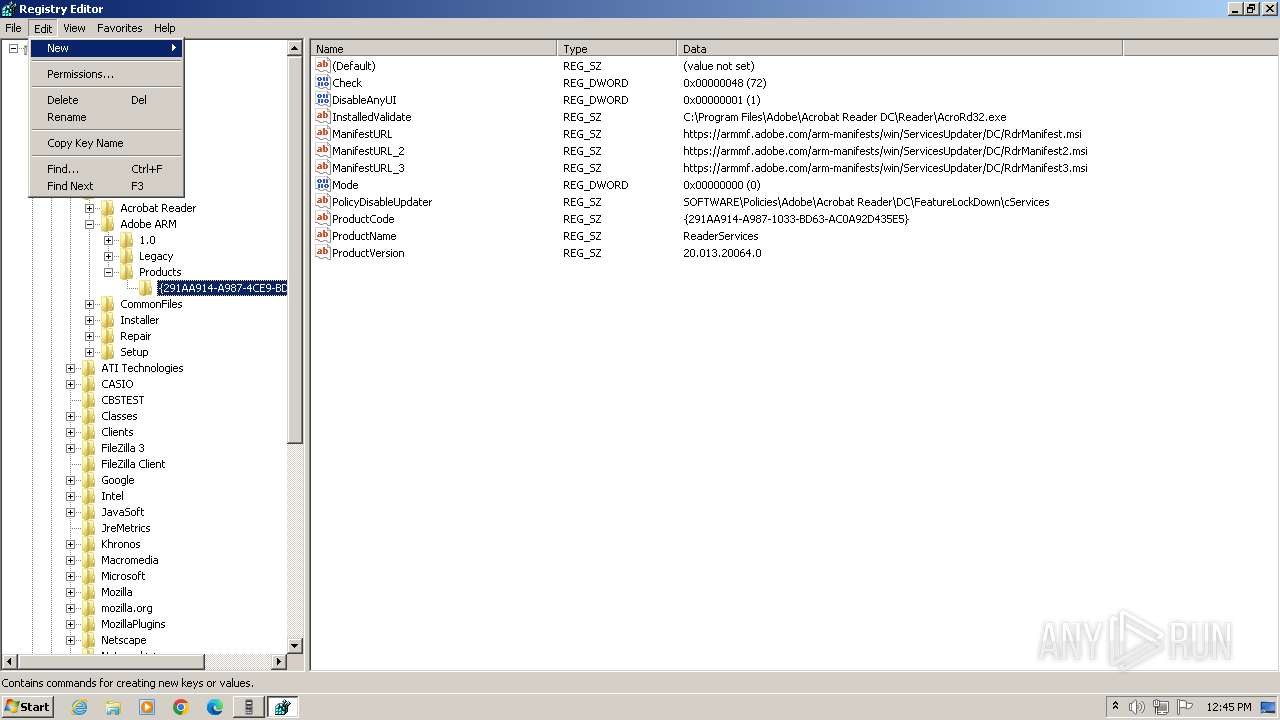The image size is (1280, 720).
Task: Open the View menu
Action: point(74,28)
